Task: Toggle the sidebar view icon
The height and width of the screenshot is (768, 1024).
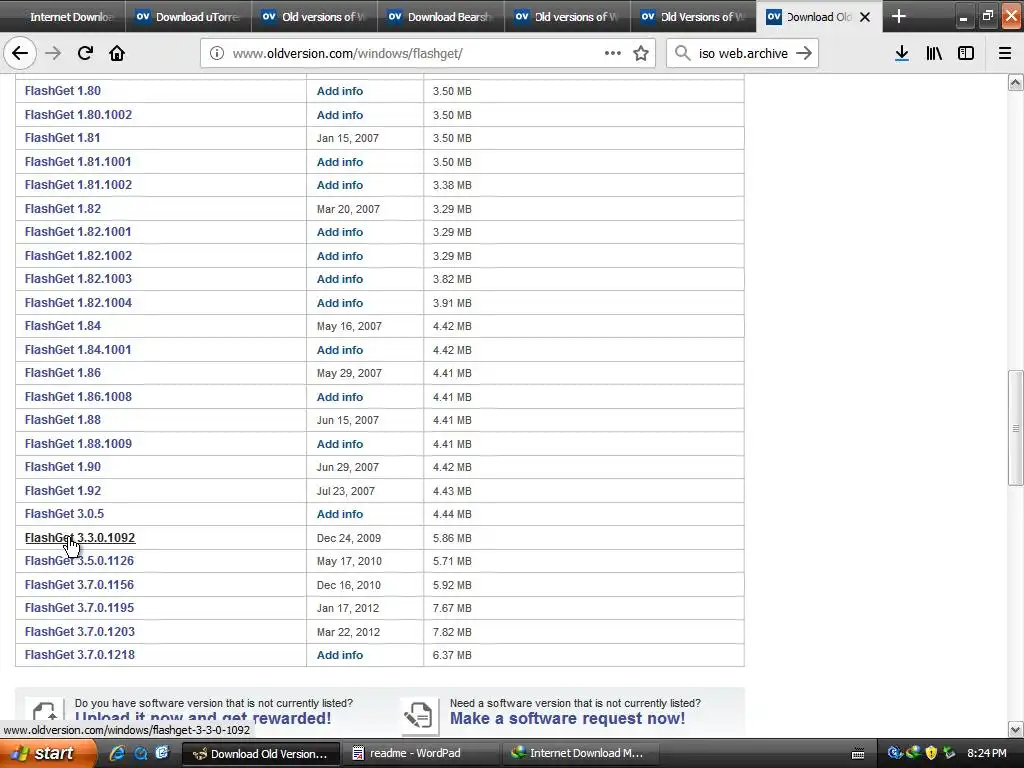Action: [966, 54]
